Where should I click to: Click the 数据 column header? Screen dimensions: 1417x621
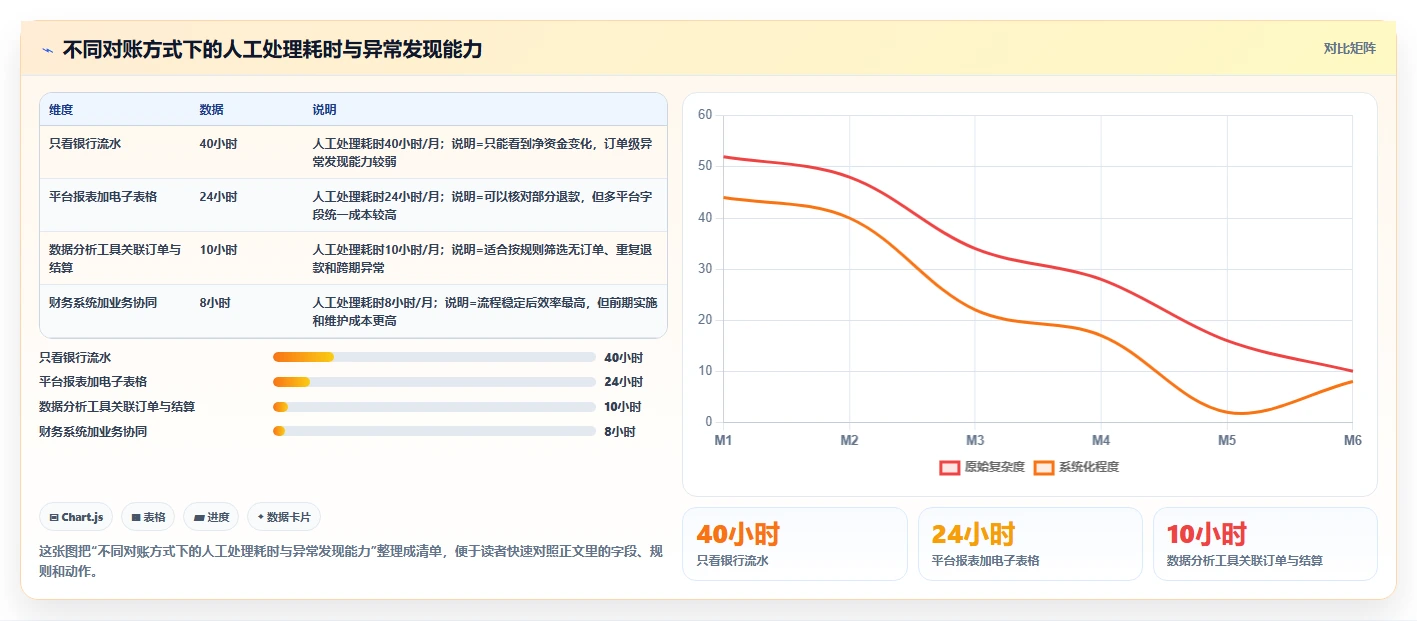(211, 110)
